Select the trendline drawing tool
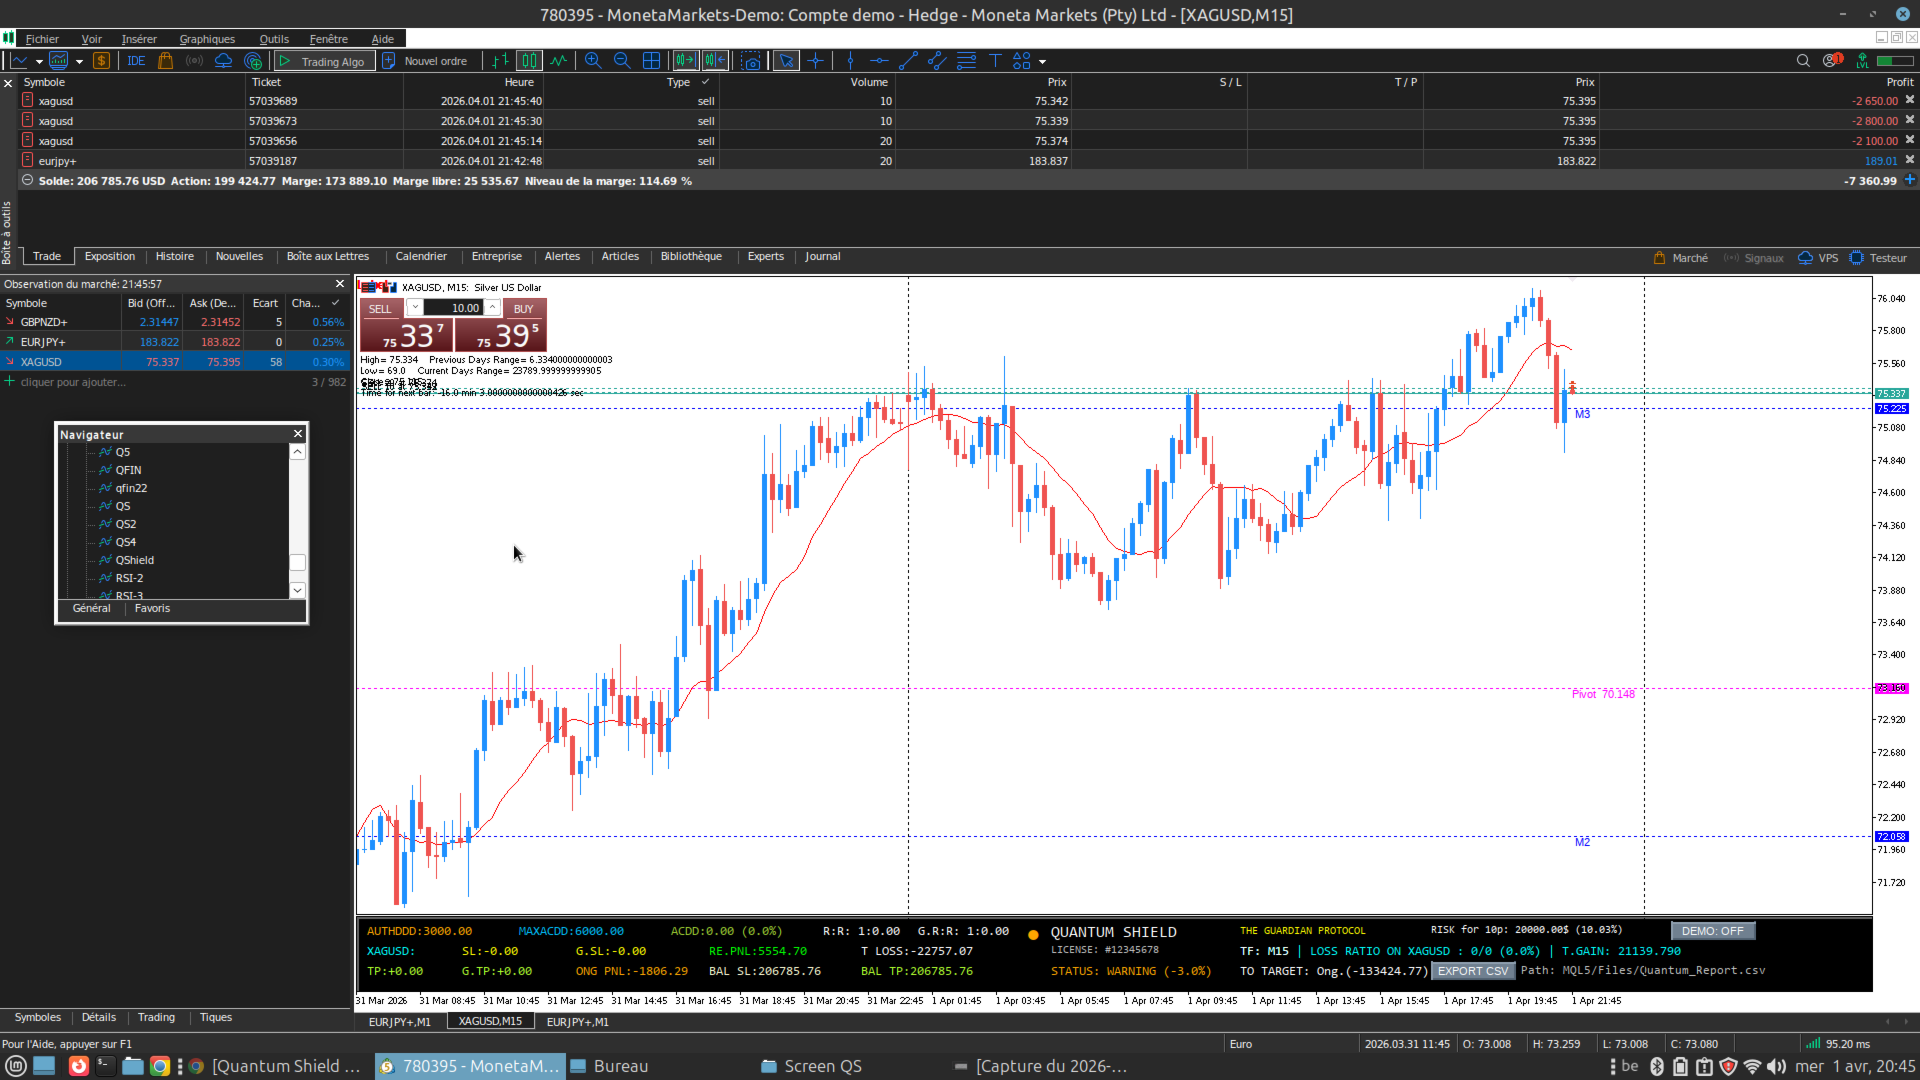1920x1080 pixels. [908, 61]
